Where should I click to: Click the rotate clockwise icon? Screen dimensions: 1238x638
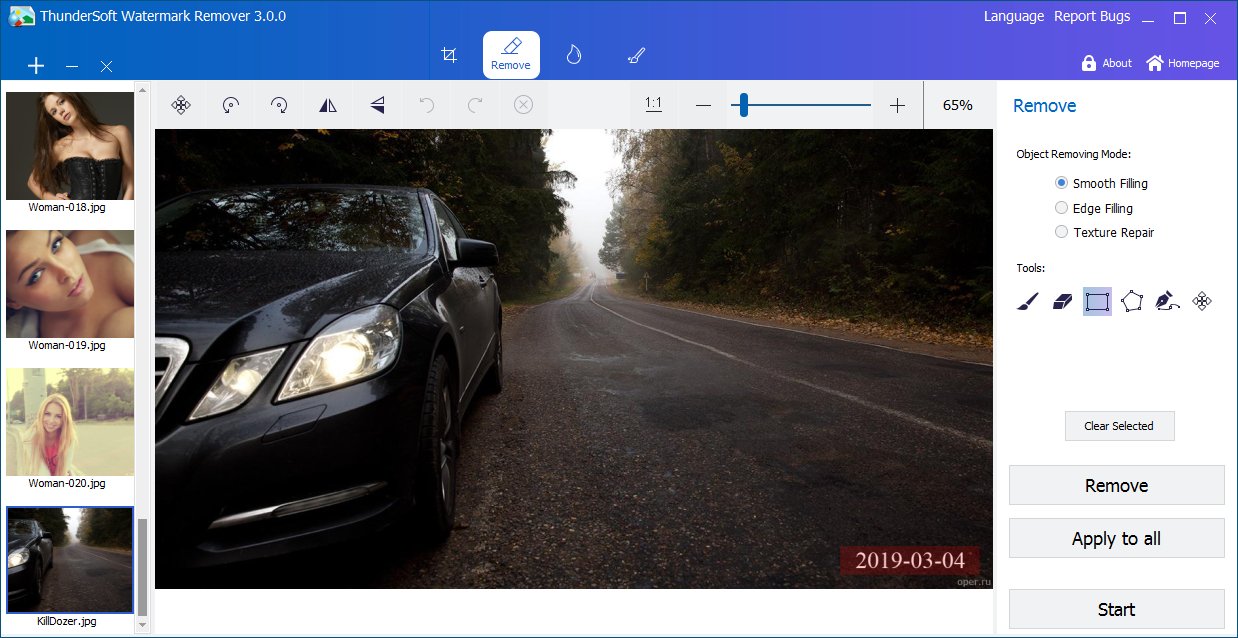pyautogui.click(x=279, y=105)
